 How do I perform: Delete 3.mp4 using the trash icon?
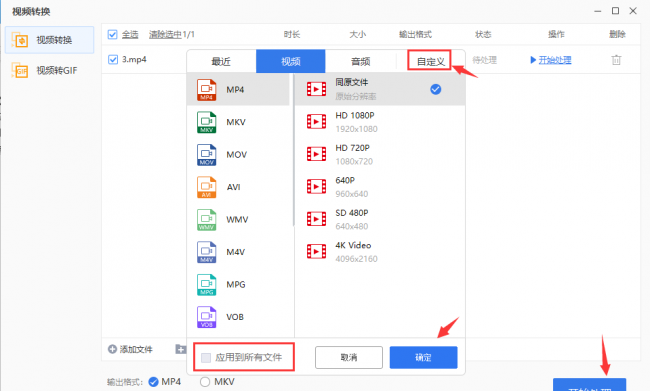coord(616,60)
